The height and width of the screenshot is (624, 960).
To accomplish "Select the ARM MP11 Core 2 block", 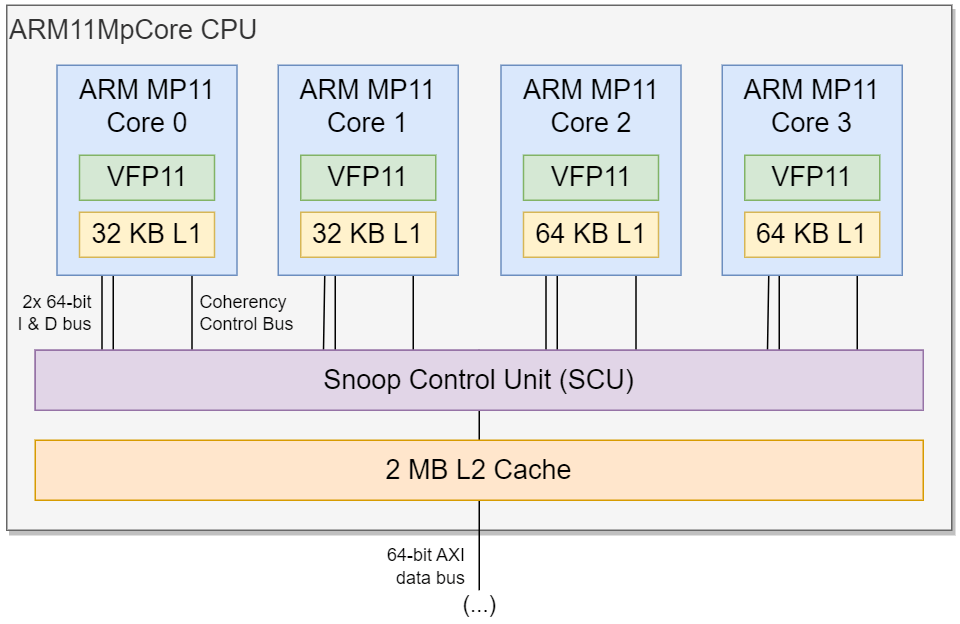I will point(591,170).
